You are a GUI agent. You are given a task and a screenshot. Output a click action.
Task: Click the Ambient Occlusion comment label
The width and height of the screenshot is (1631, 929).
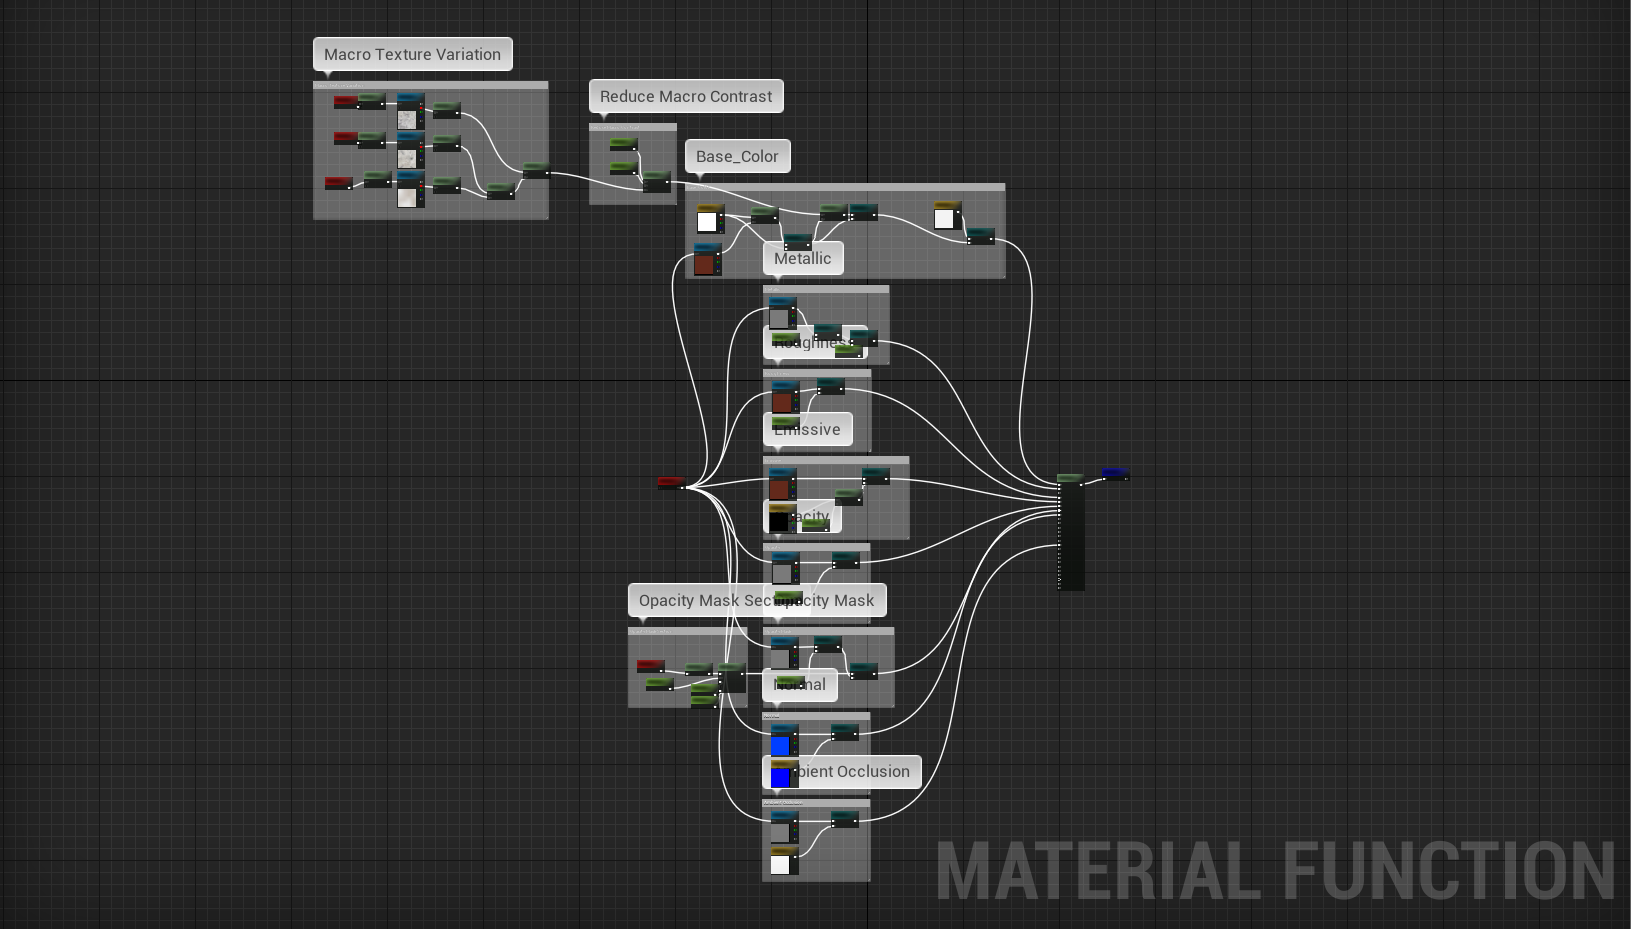(x=842, y=771)
